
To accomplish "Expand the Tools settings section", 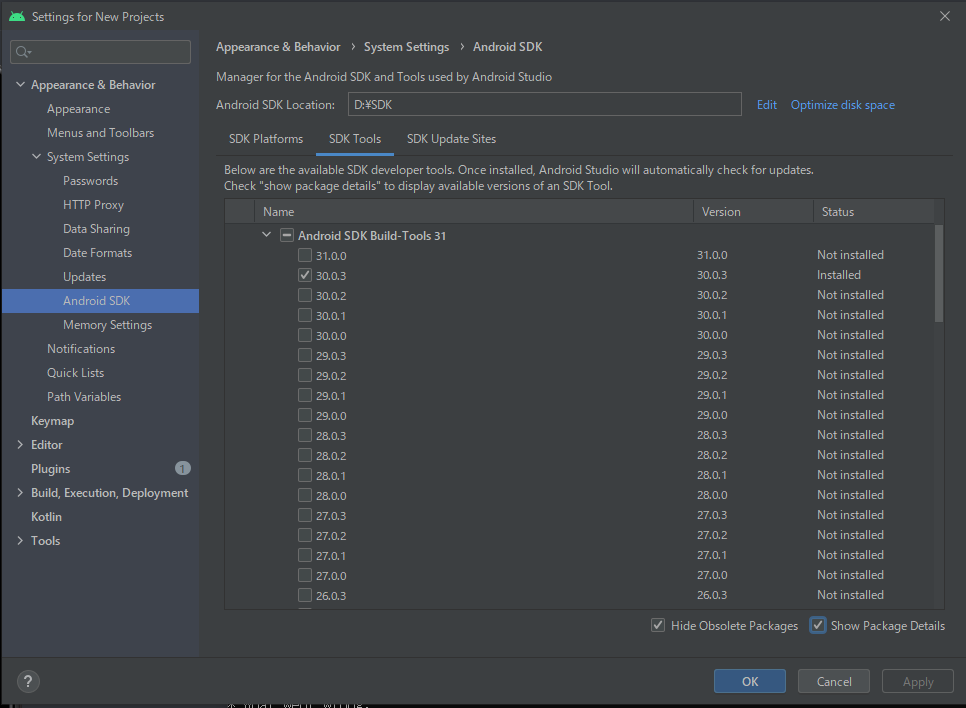I will click(x=20, y=541).
